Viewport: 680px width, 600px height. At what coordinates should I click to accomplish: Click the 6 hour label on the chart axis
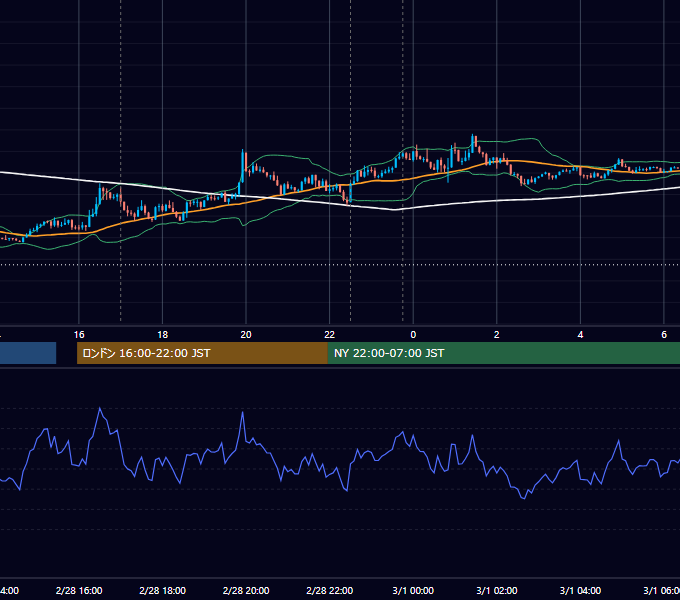click(x=664, y=335)
